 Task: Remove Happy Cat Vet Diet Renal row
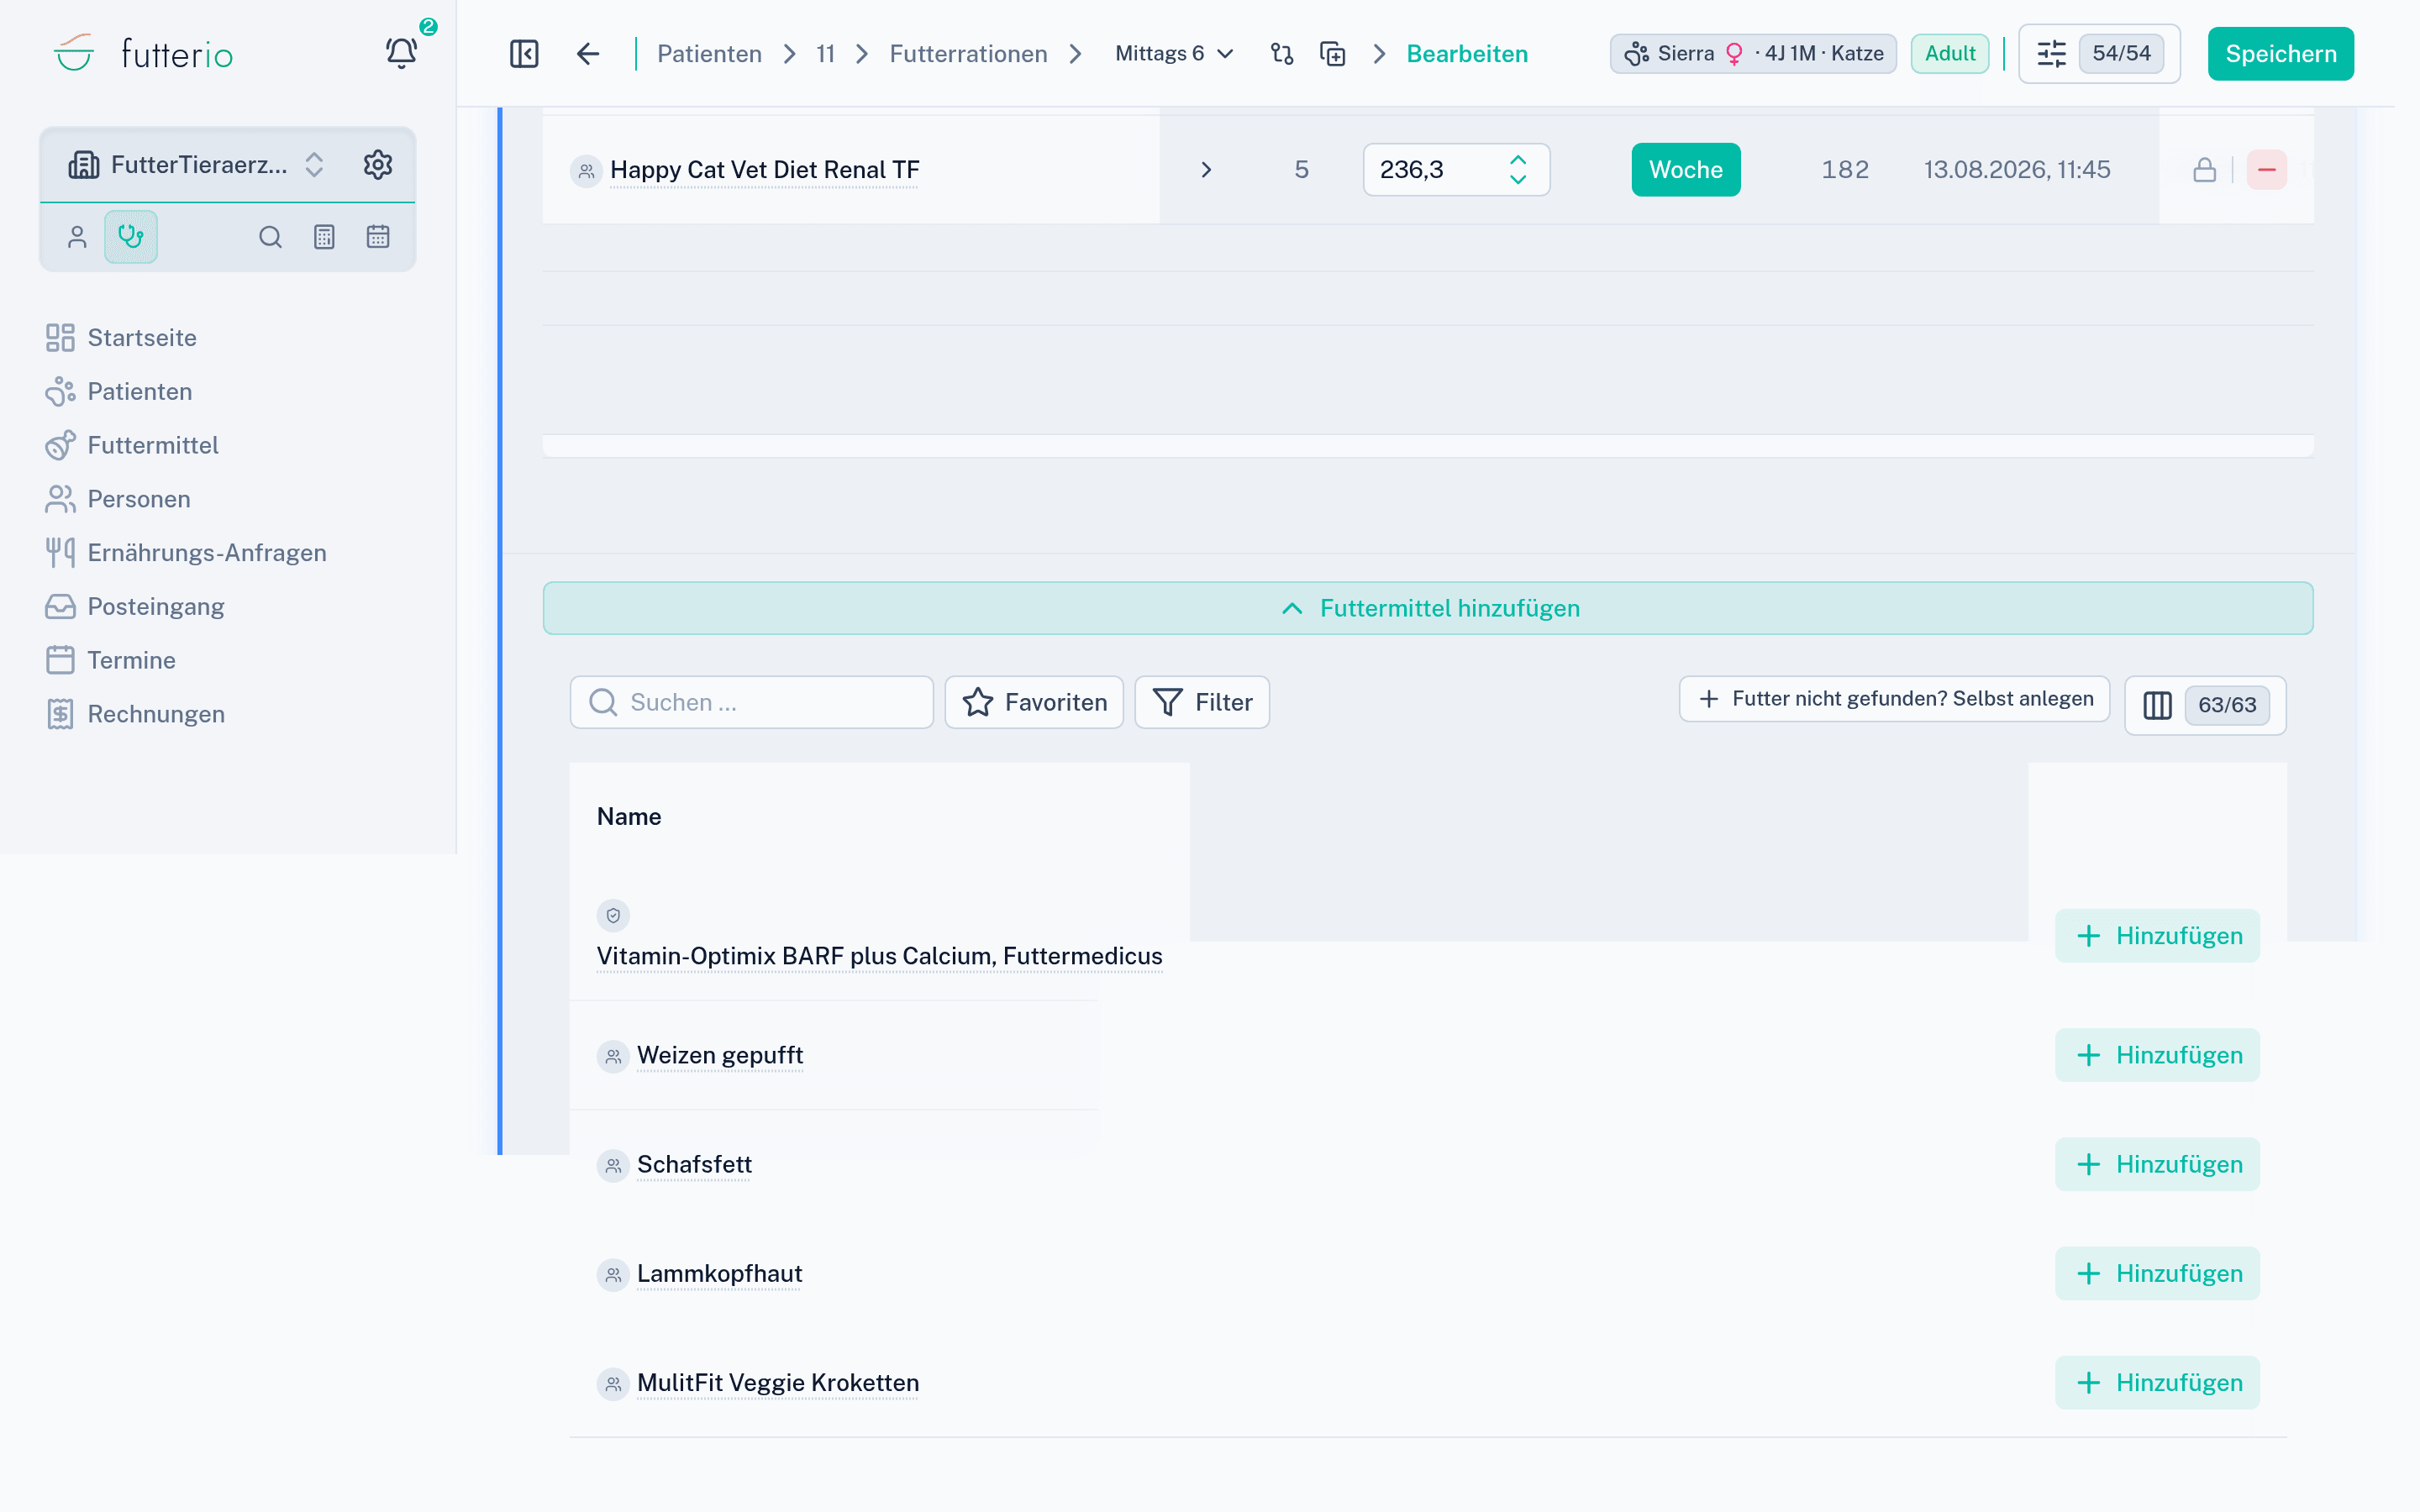pos(2266,170)
